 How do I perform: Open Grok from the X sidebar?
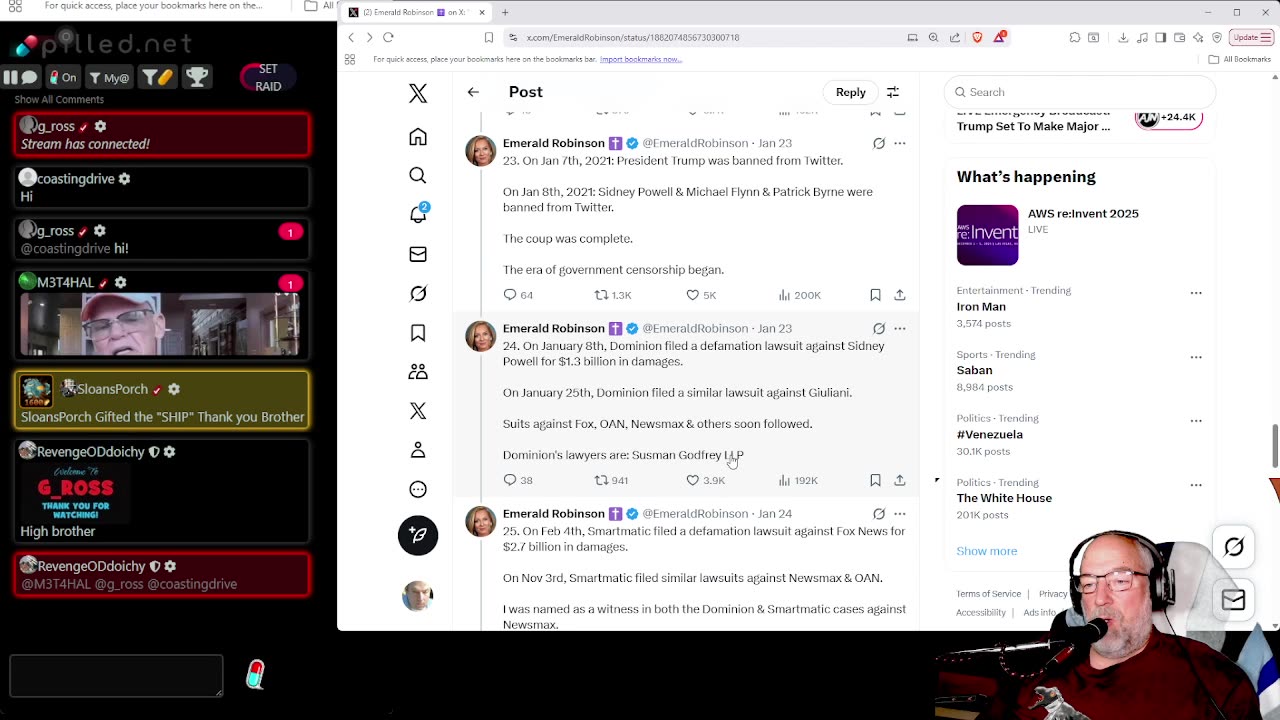point(418,293)
